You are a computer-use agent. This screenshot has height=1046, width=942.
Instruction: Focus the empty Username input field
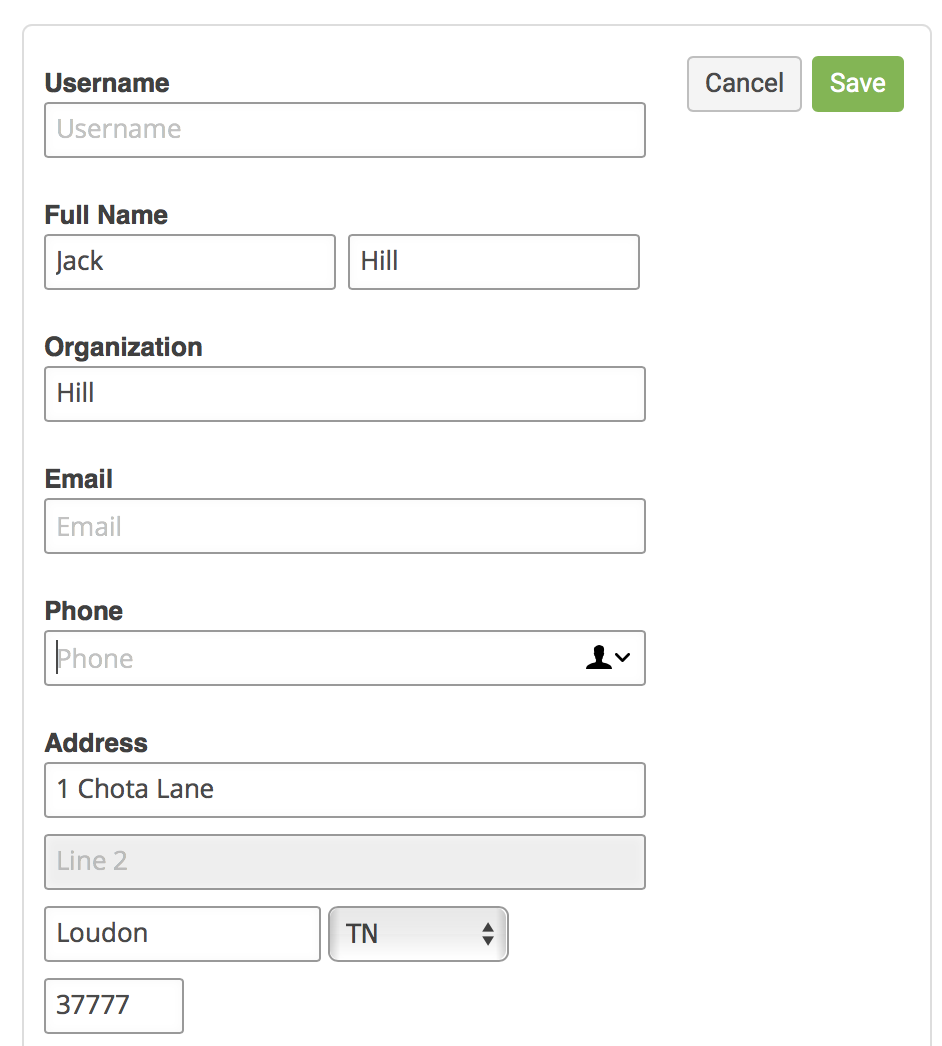tap(345, 130)
